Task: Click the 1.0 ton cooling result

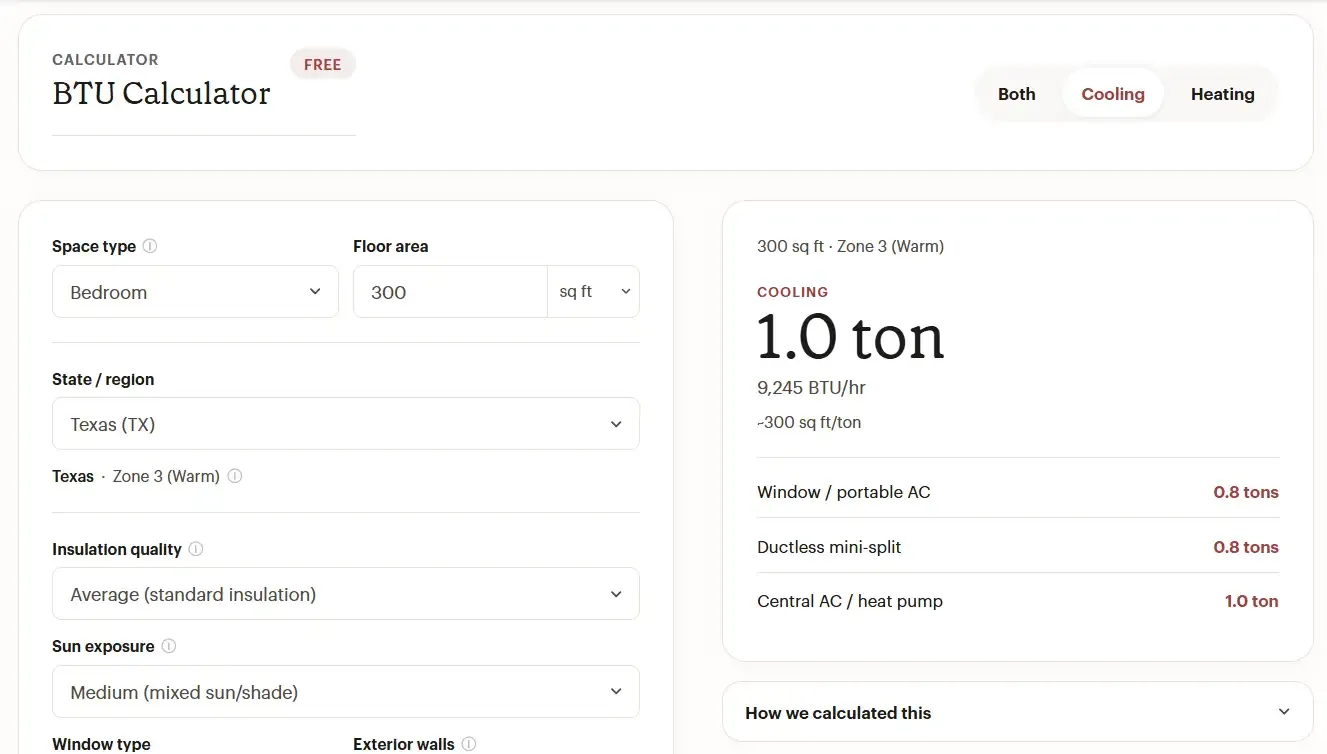Action: [x=851, y=337]
